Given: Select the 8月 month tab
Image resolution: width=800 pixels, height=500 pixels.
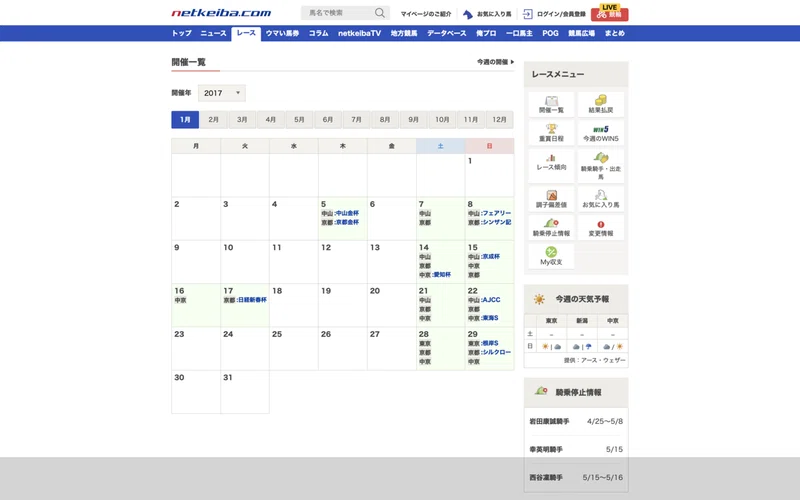Looking at the screenshot, I should (385, 119).
